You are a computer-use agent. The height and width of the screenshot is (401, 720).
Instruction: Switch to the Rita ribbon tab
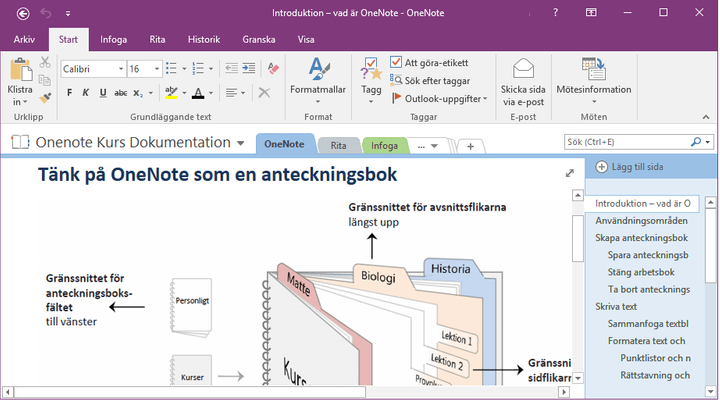click(x=157, y=40)
